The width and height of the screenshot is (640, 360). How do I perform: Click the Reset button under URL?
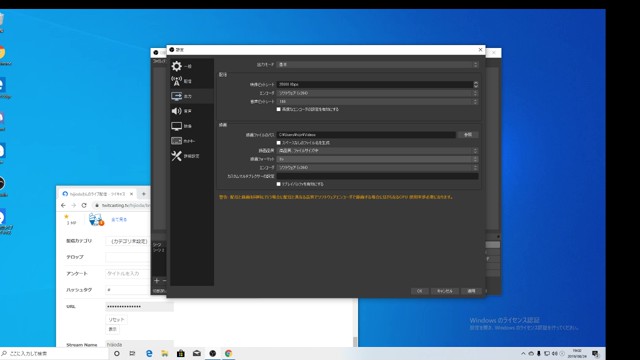pyautogui.click(x=116, y=320)
